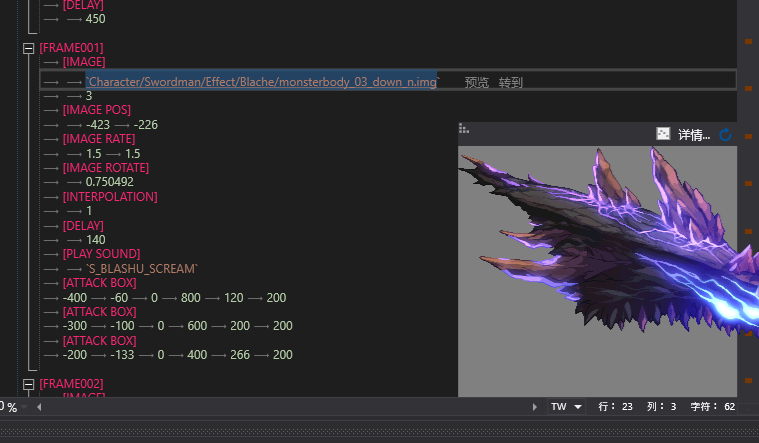Click the monsterbody_03_down_n.img file path

tap(262, 81)
